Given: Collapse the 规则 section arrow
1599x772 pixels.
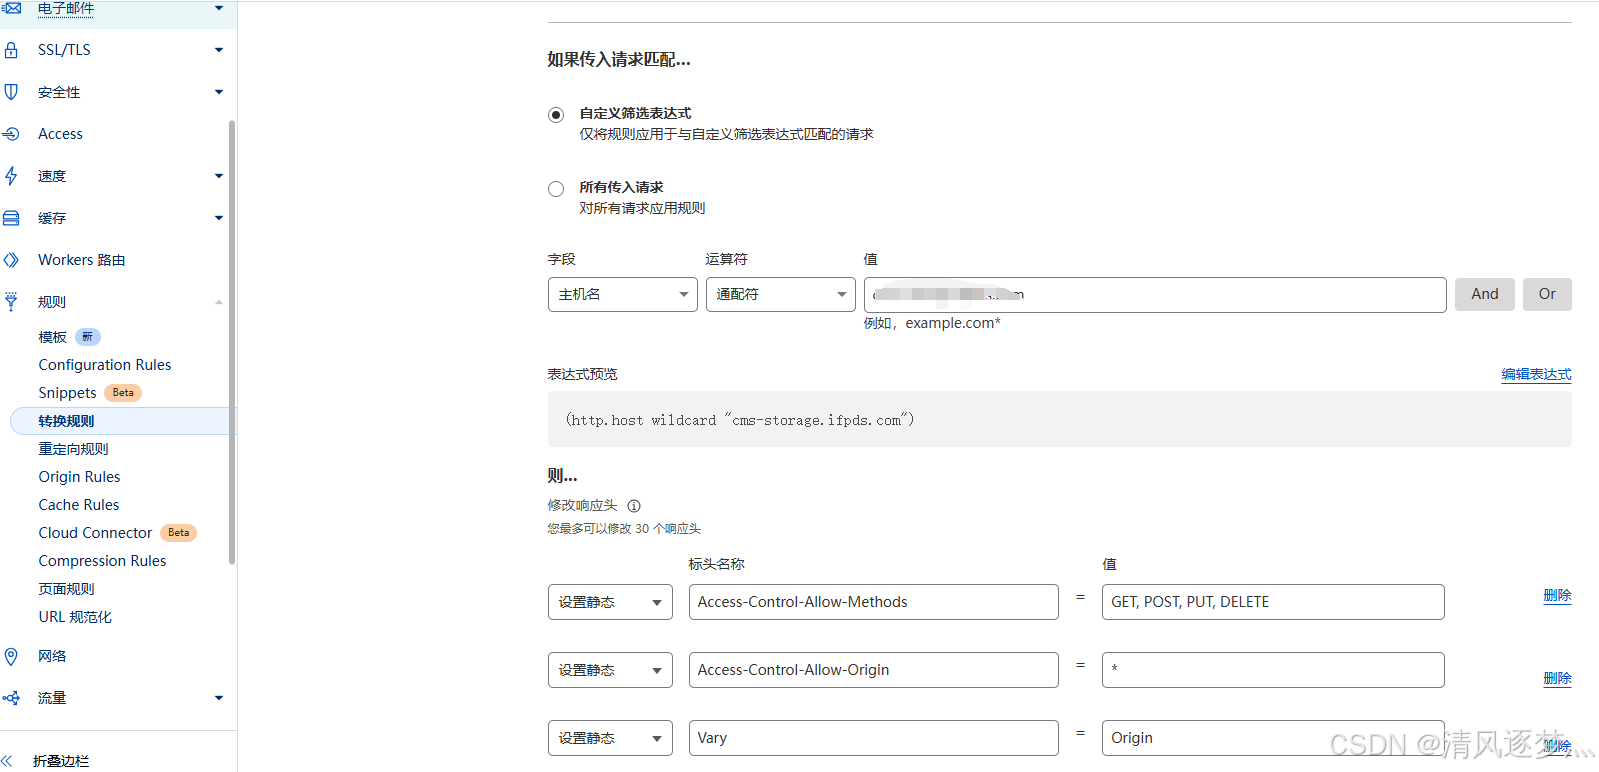Looking at the screenshot, I should [x=219, y=302].
